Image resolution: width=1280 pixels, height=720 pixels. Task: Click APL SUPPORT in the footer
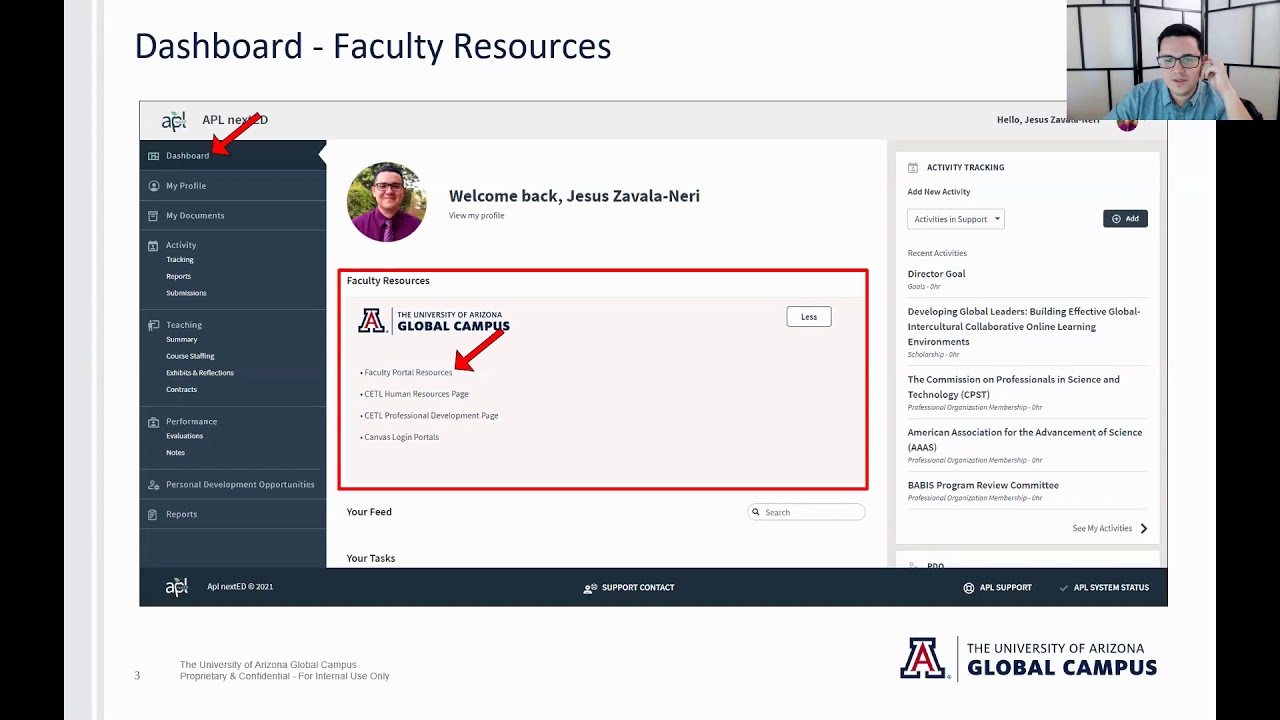click(x=1005, y=588)
